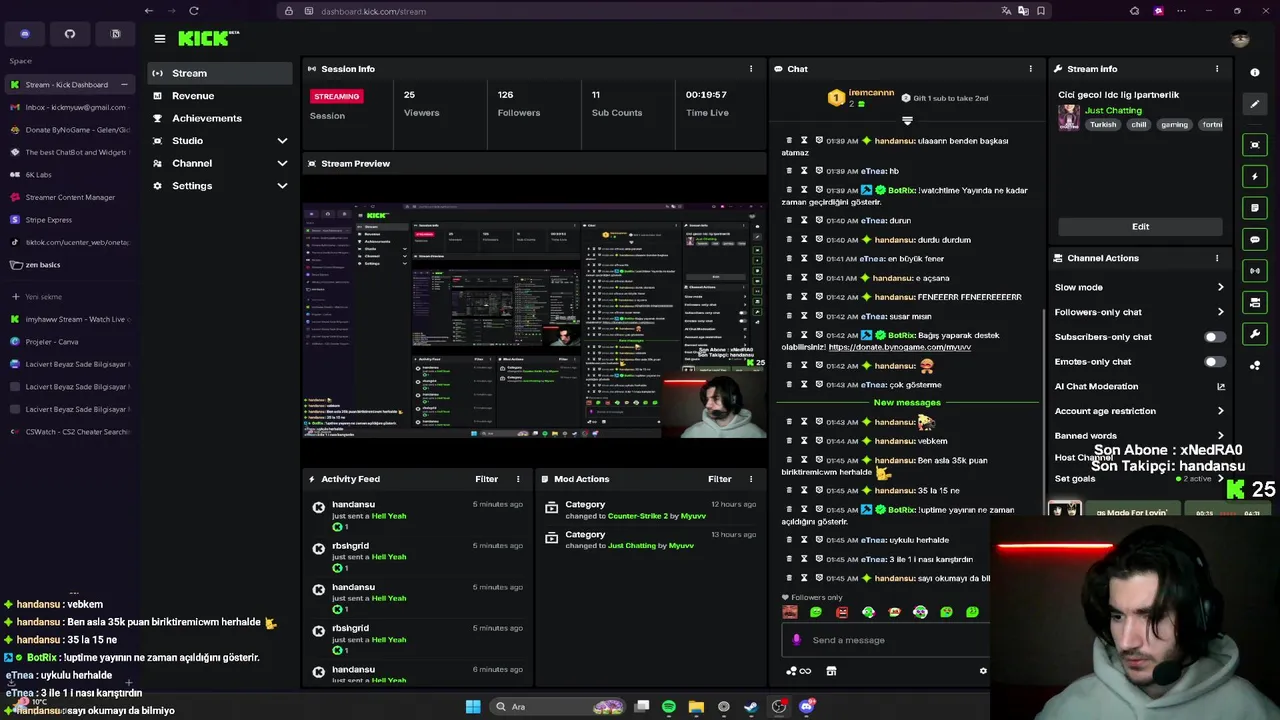
Task: Select Stream in the sidebar
Action: (x=219, y=73)
